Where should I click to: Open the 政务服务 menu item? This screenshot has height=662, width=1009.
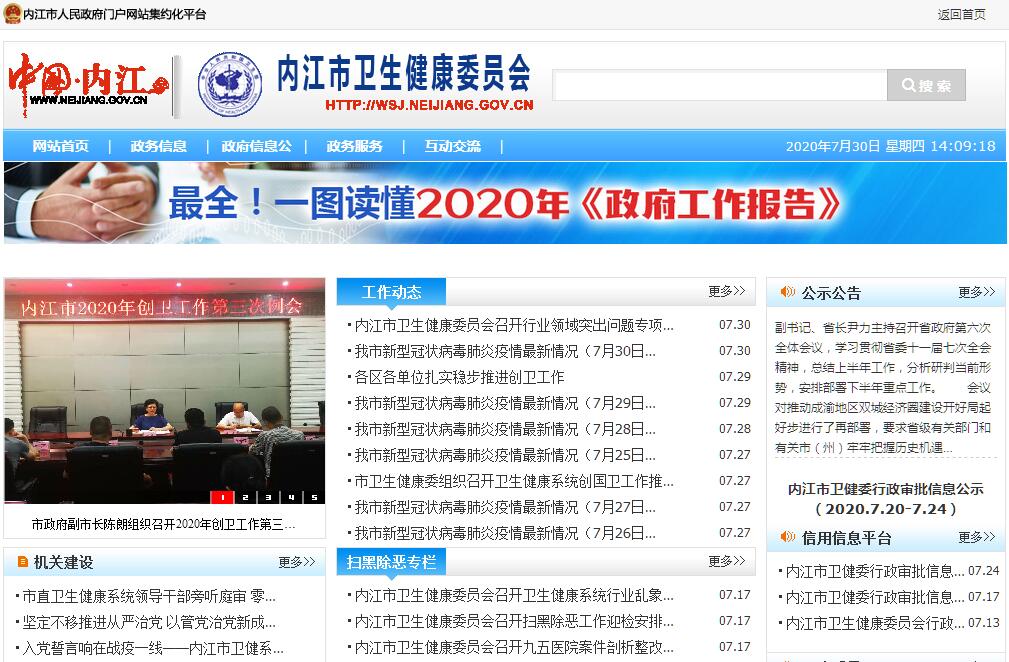tap(355, 146)
